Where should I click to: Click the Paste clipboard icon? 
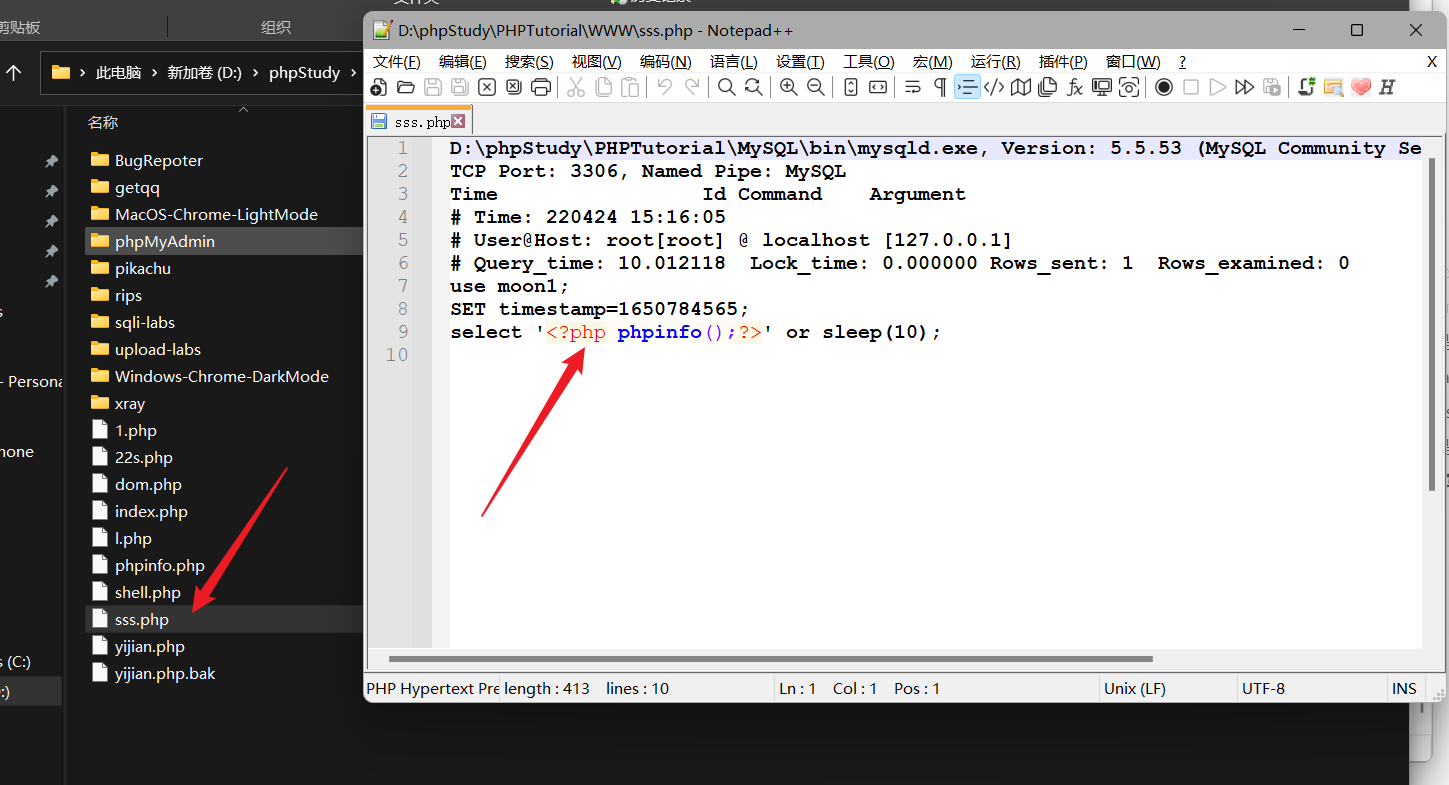click(630, 87)
